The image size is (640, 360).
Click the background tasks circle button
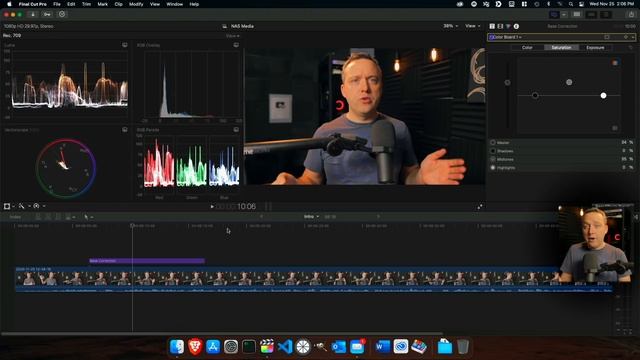point(62,14)
